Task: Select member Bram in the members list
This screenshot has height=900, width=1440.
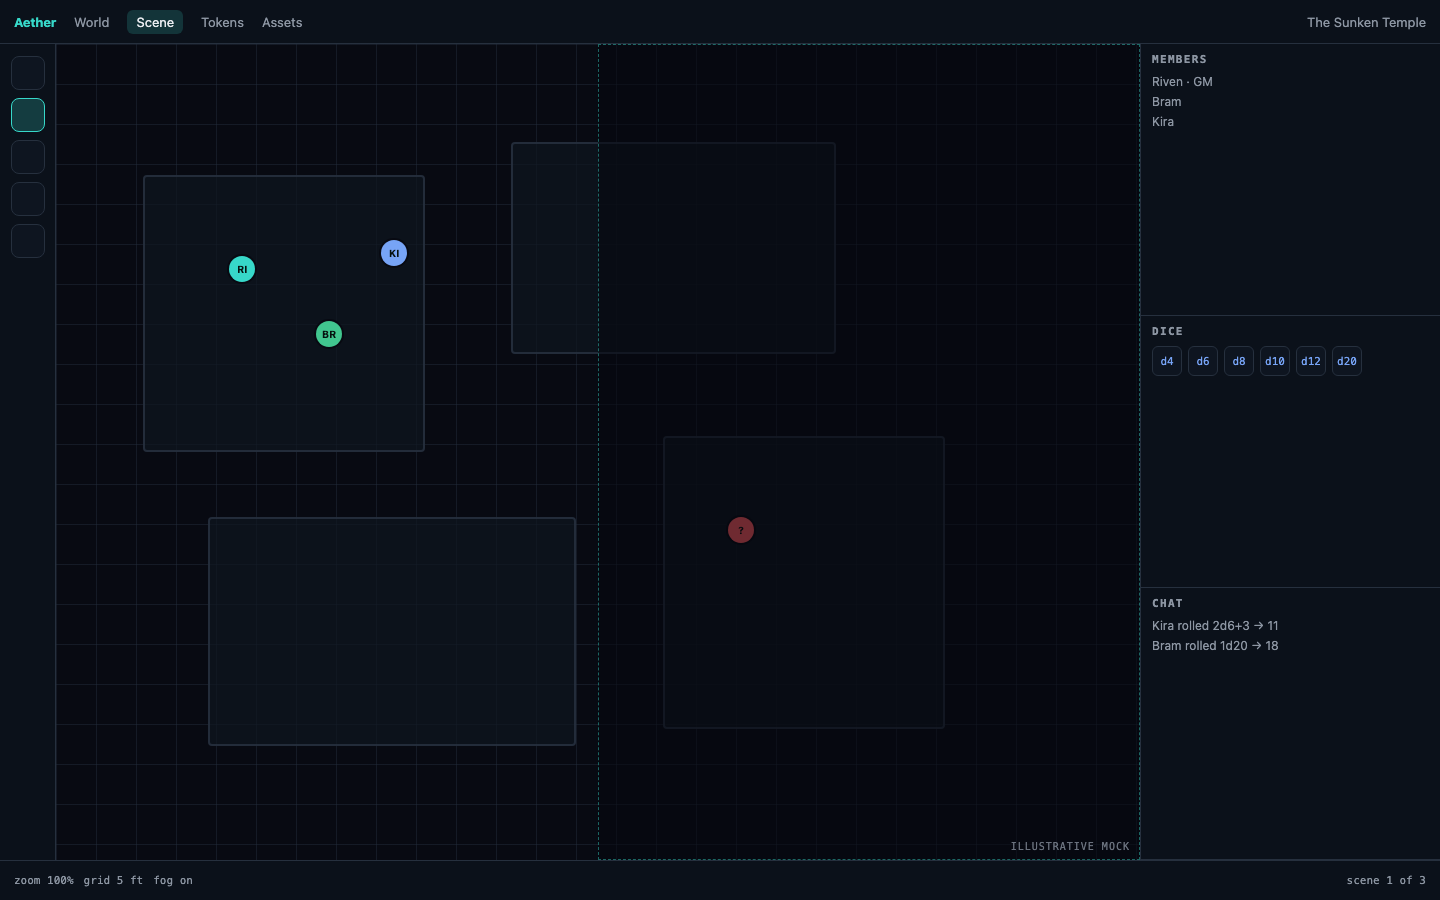Action: coord(1166,102)
